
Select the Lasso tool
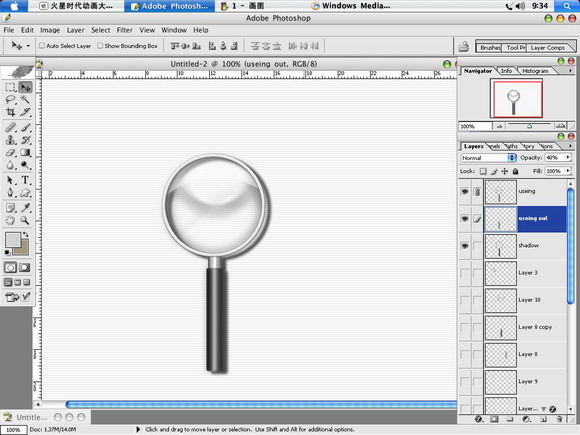10,100
